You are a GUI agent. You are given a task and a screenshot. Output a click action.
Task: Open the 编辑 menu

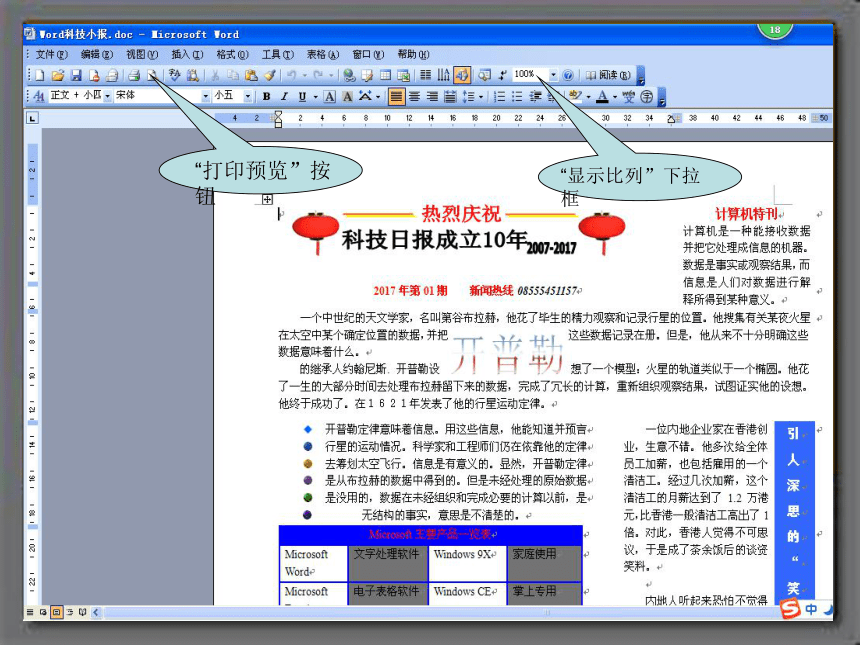point(97,54)
